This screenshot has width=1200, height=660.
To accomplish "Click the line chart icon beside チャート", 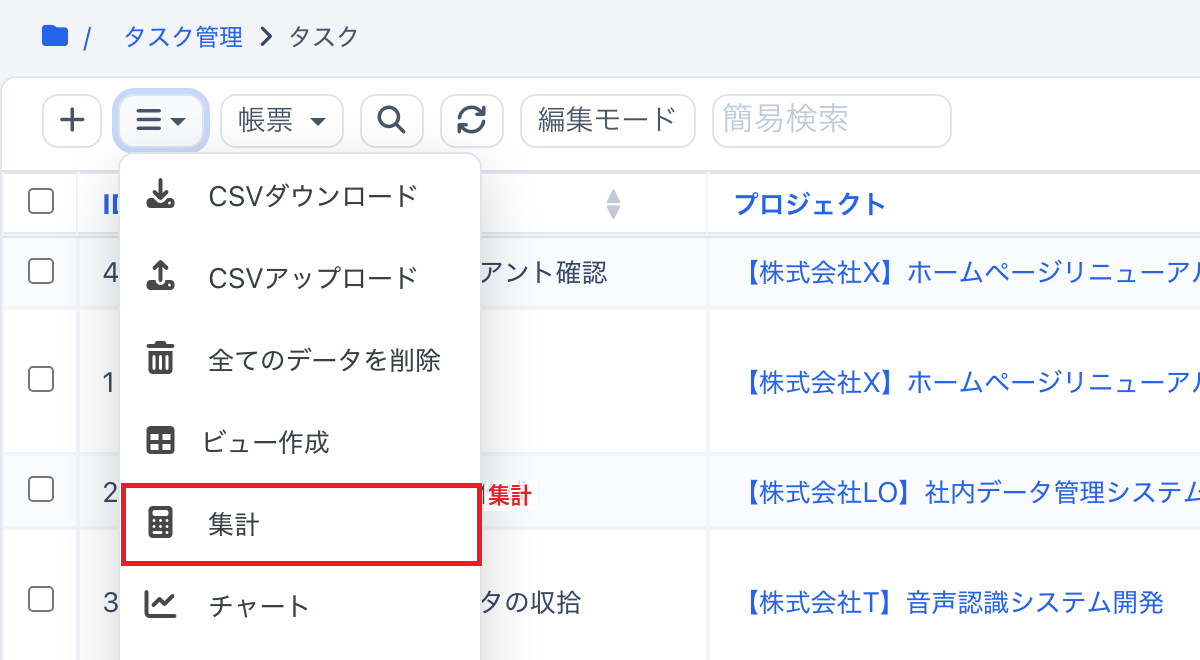I will point(160,604).
